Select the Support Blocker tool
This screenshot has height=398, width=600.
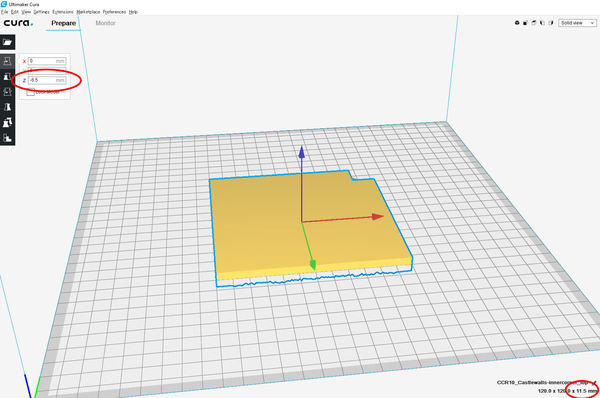click(7, 138)
